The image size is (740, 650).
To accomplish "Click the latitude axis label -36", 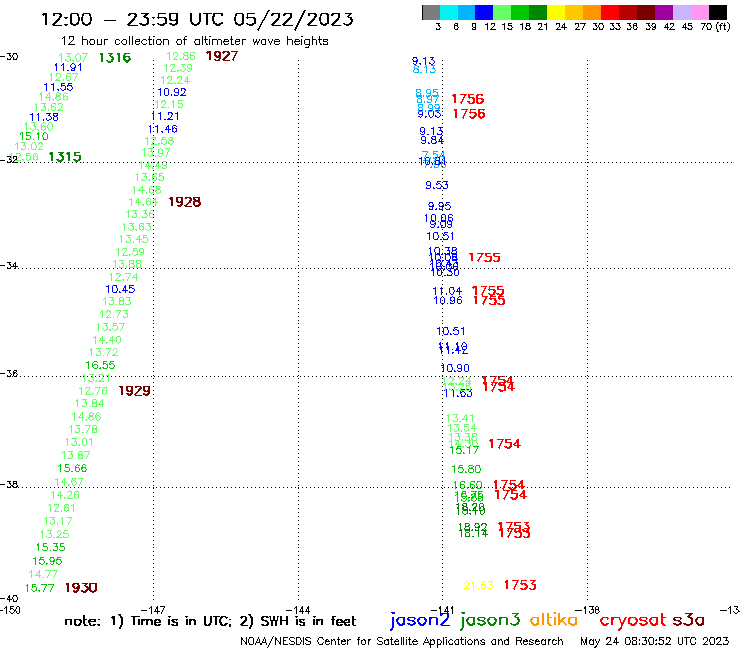I will [9, 373].
